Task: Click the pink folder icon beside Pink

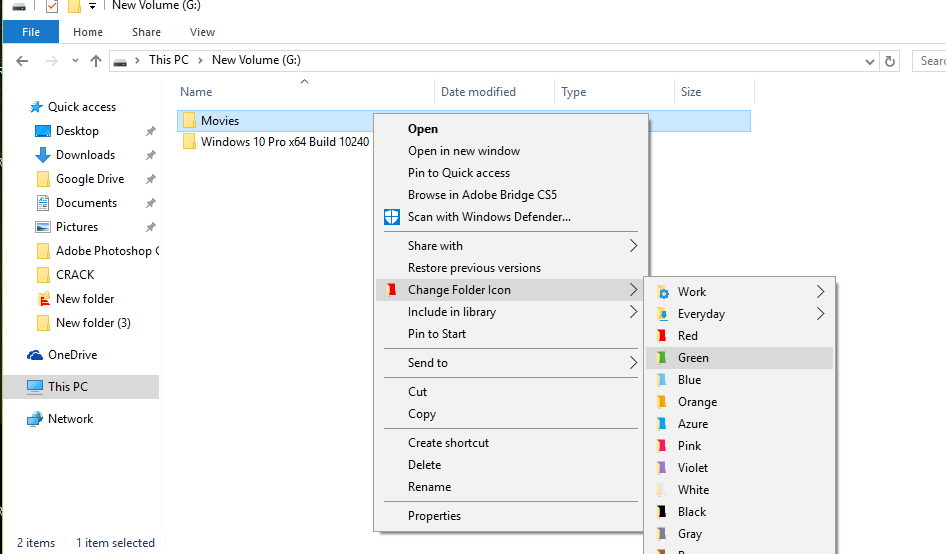Action: (661, 446)
